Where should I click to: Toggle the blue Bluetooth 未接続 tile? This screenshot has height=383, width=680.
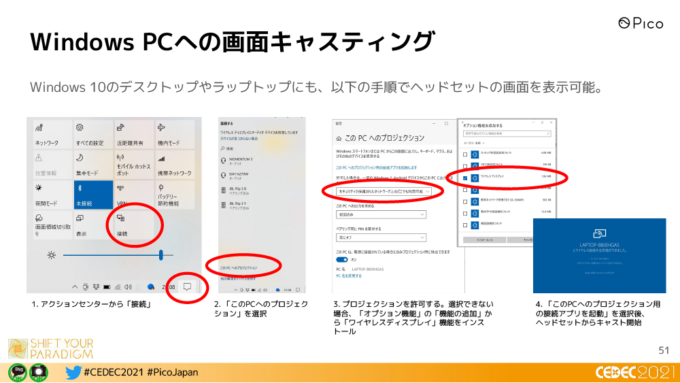[x=93, y=195]
